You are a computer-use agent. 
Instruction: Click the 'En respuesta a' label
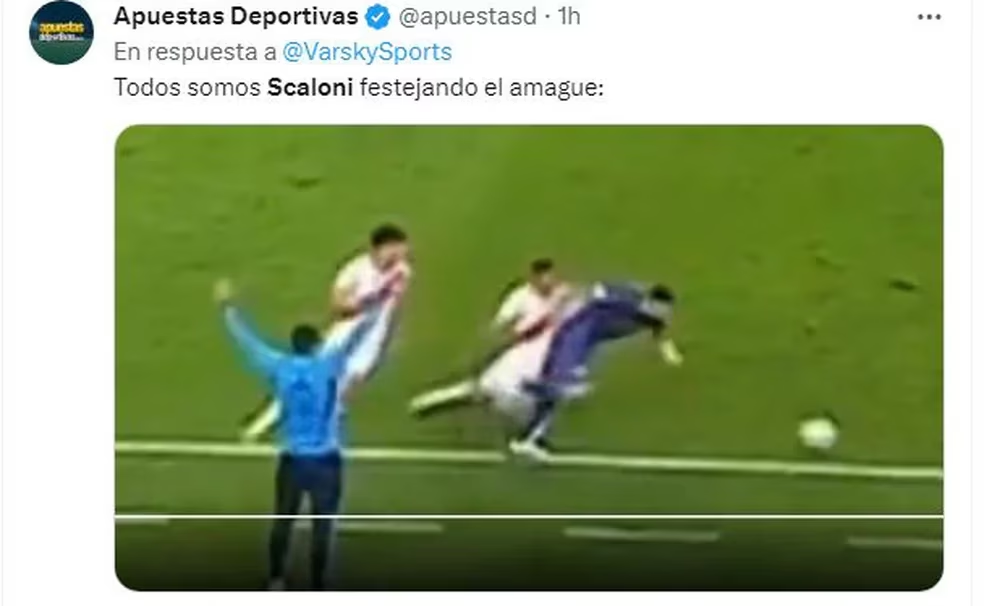pos(195,52)
